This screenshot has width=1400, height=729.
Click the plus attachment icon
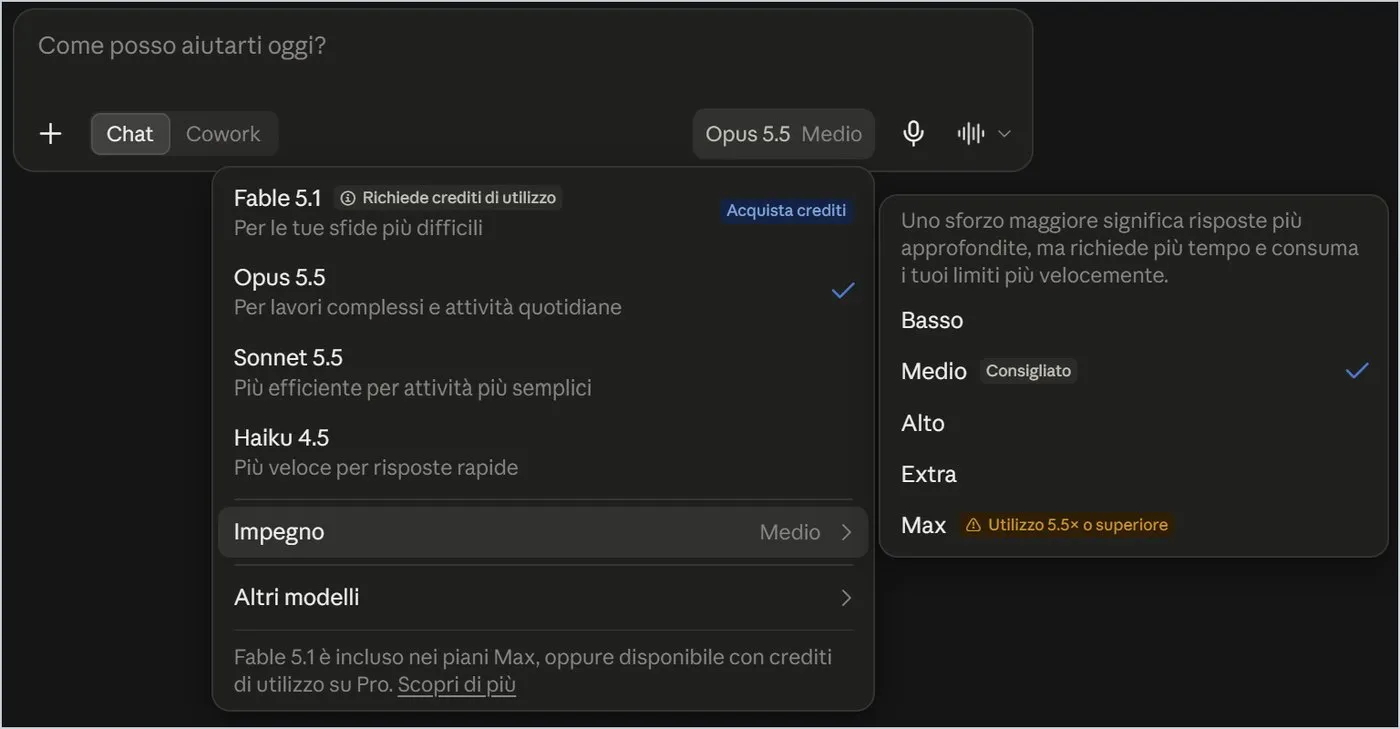(x=50, y=134)
